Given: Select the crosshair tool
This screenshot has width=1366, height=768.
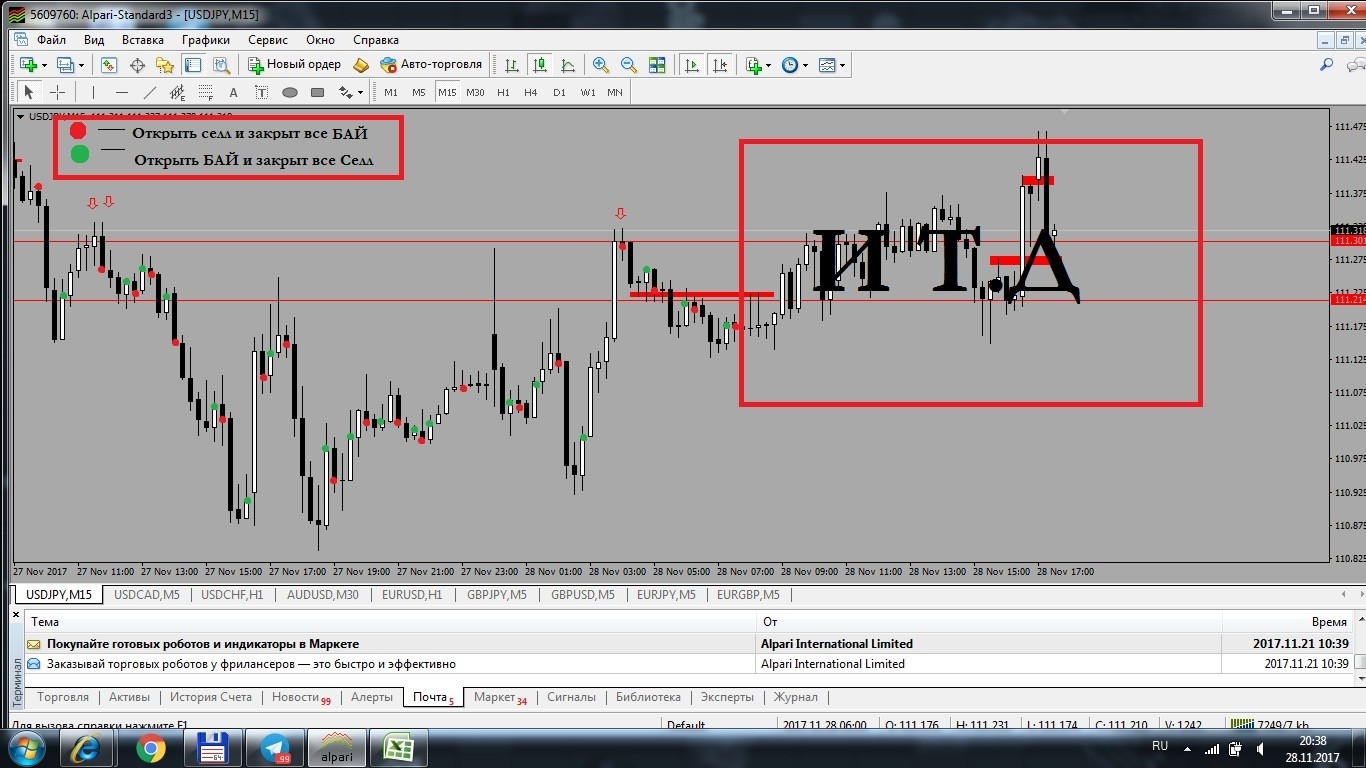Looking at the screenshot, I should point(58,92).
